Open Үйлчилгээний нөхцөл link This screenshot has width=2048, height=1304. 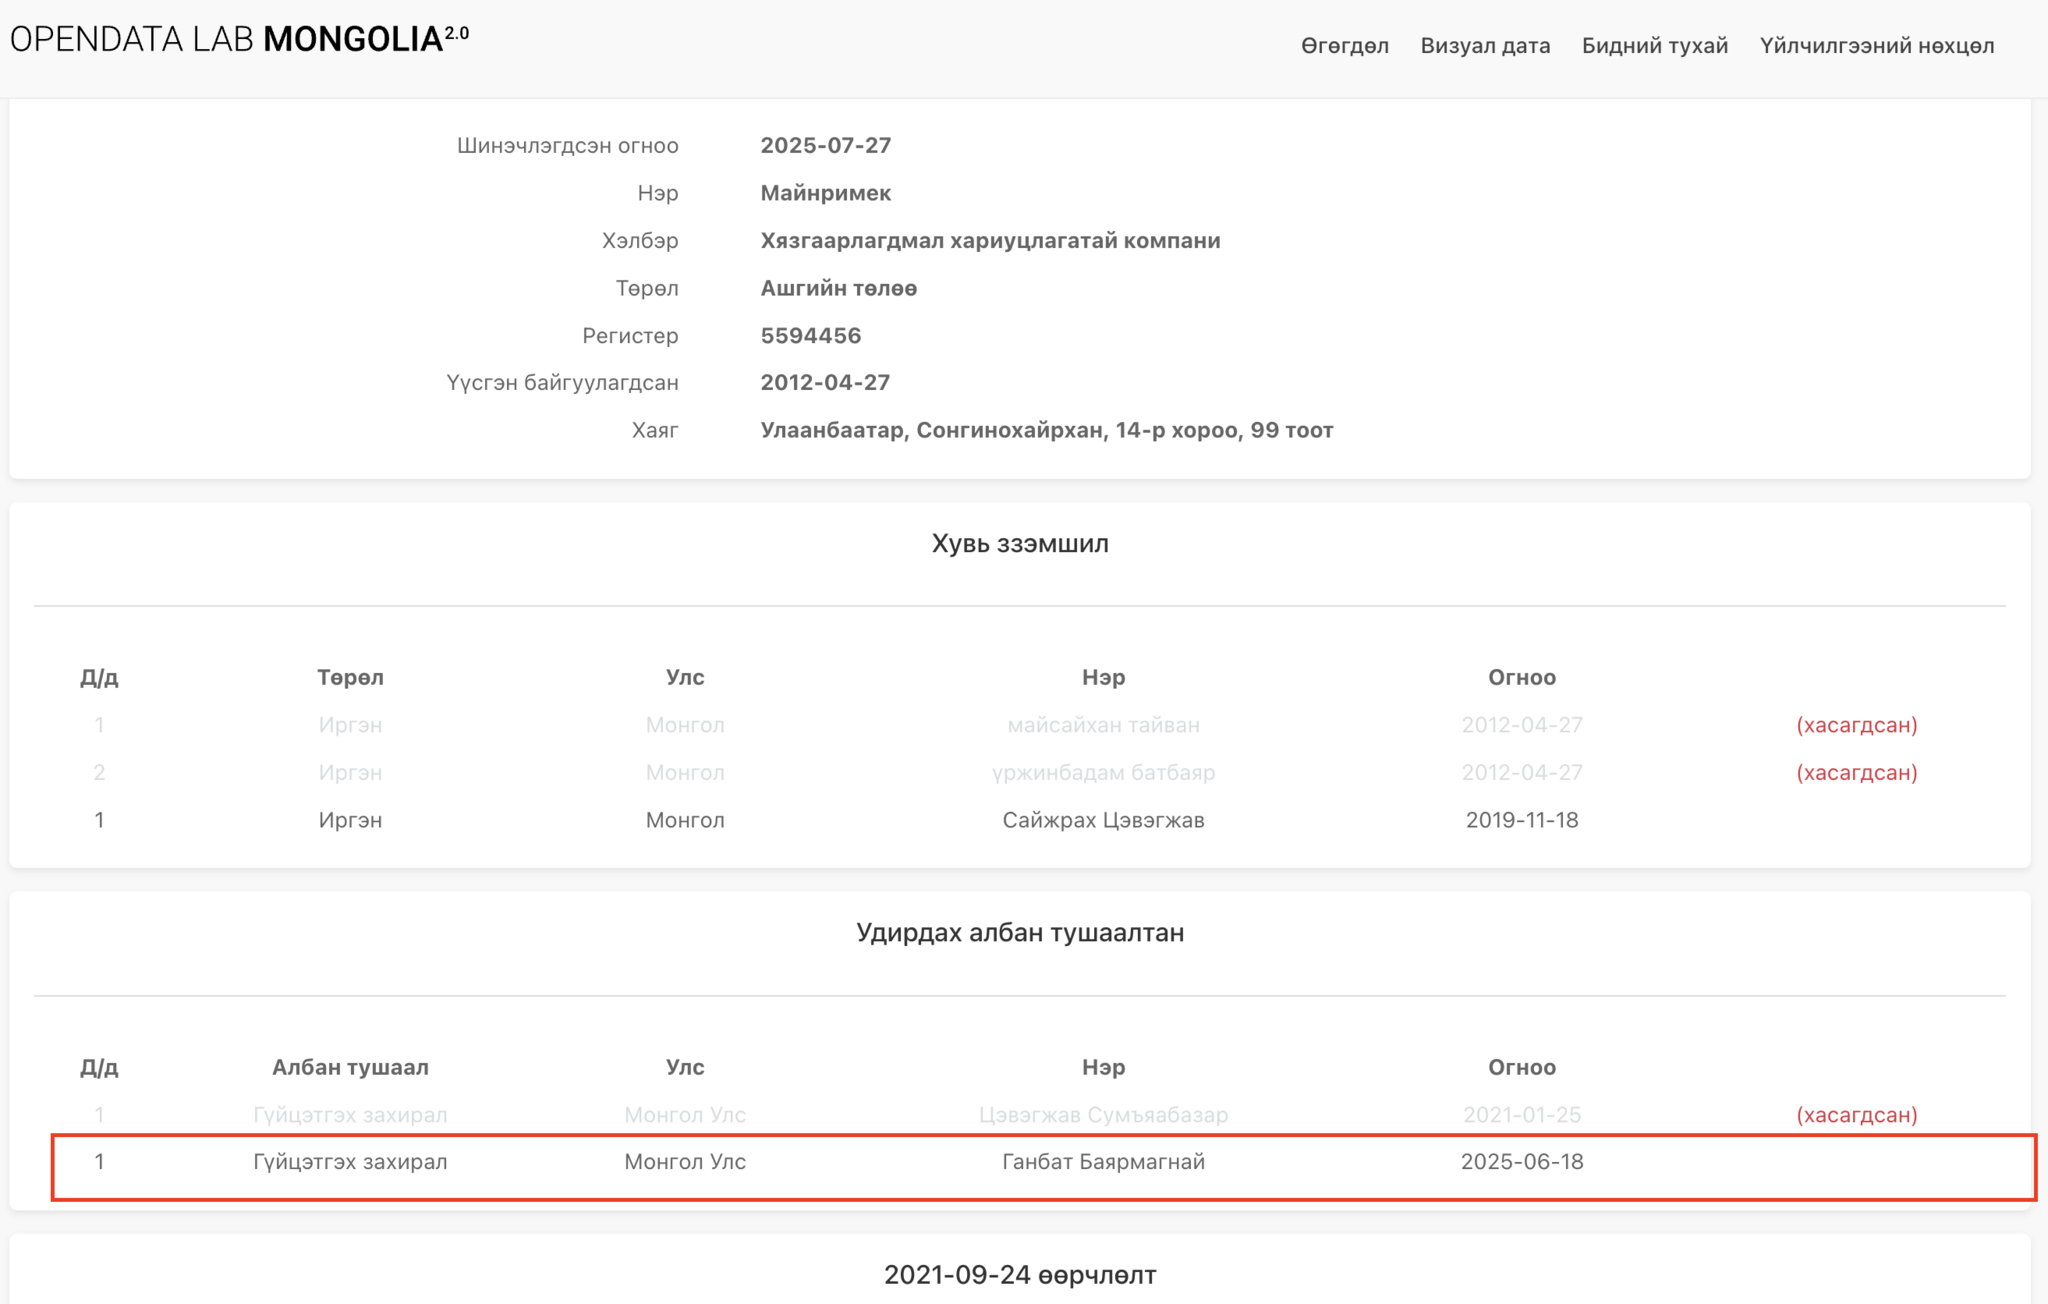coord(1876,46)
